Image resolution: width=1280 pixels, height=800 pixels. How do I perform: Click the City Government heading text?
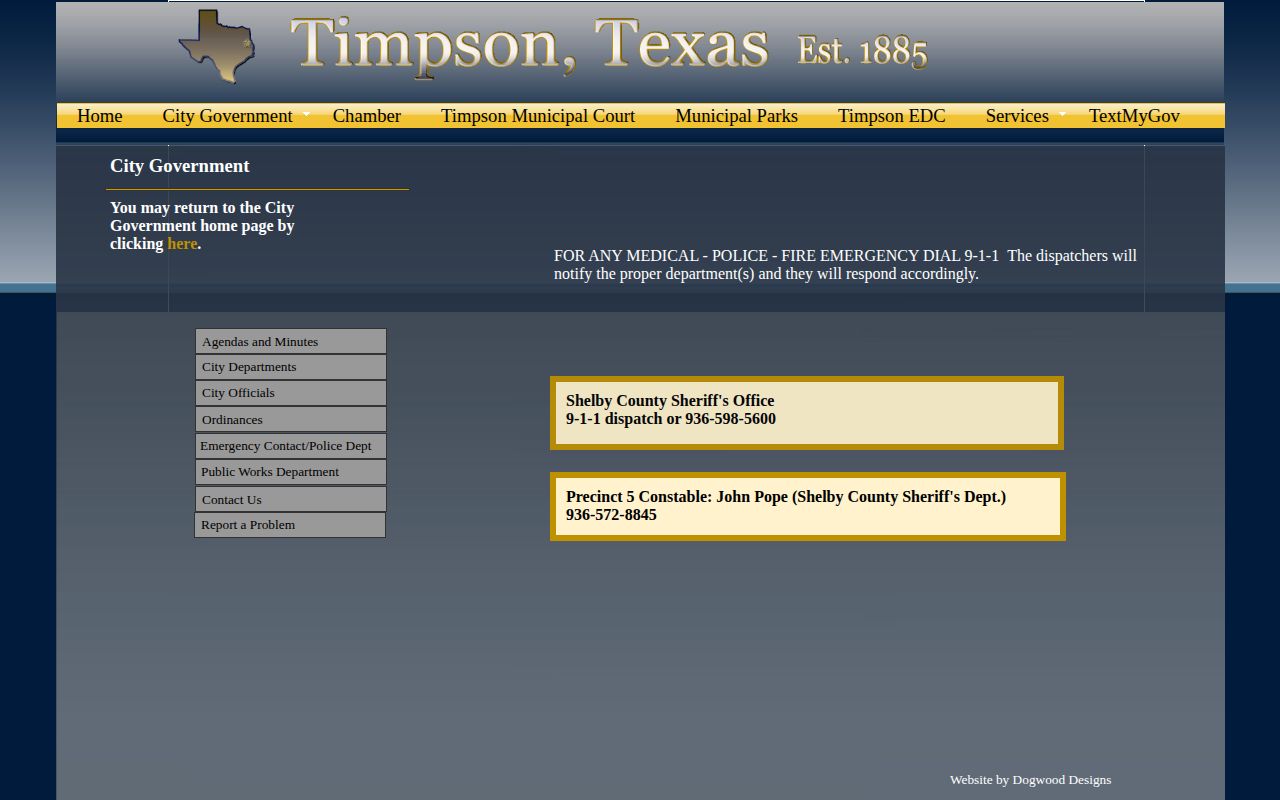coord(180,166)
